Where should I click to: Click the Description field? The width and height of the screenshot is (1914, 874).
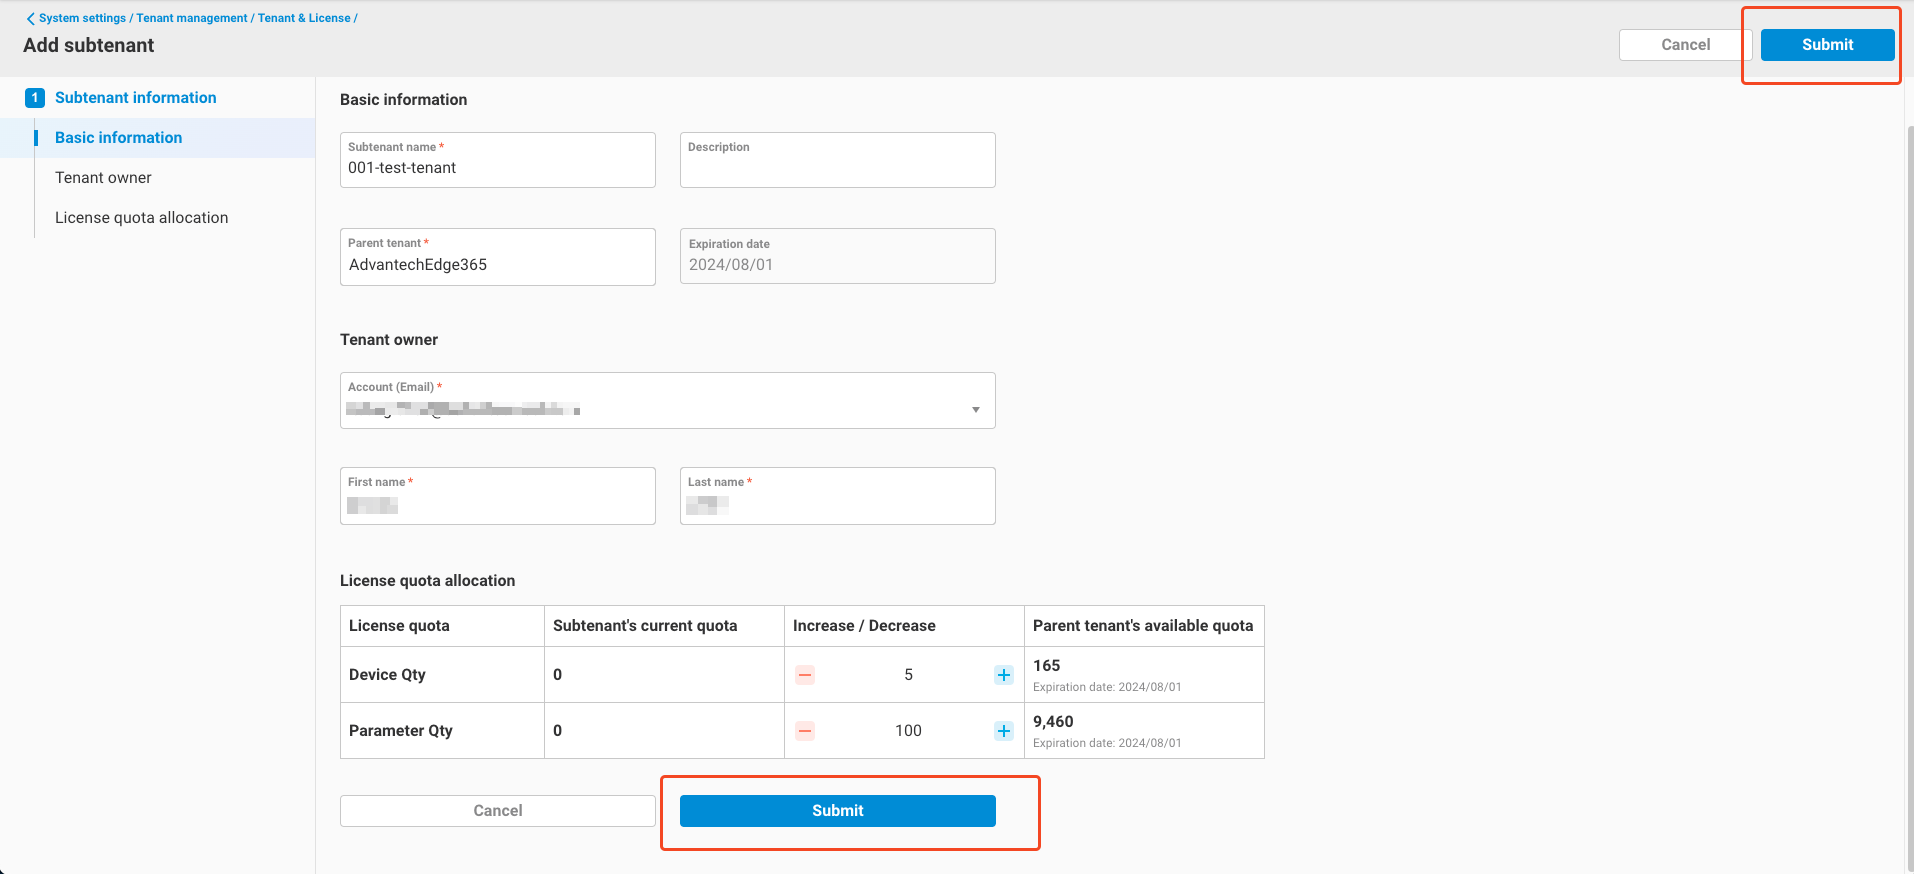click(838, 160)
